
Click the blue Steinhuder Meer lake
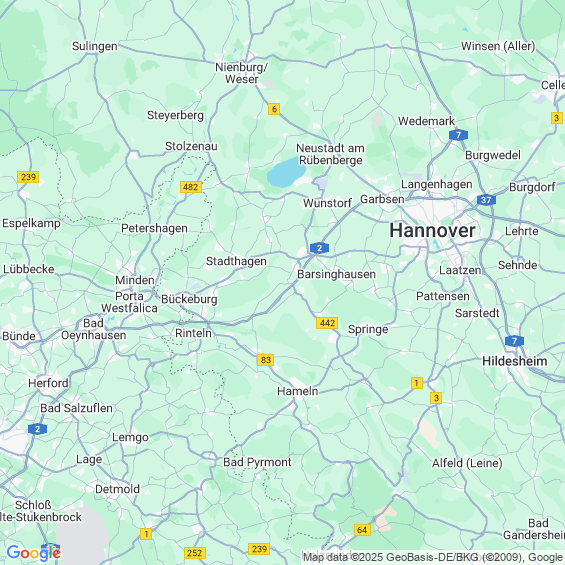[x=286, y=173]
